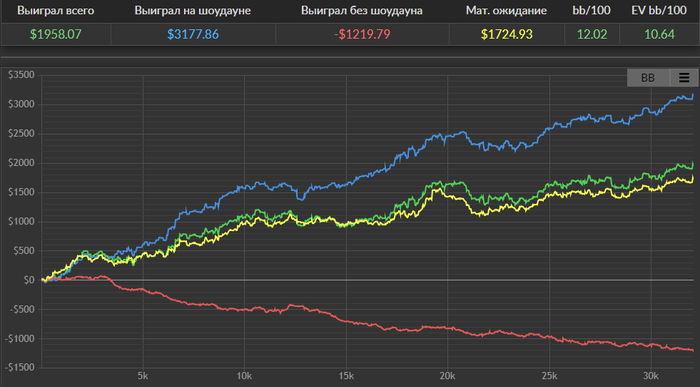
Task: Open the chart hamburger menu
Action: point(684,78)
